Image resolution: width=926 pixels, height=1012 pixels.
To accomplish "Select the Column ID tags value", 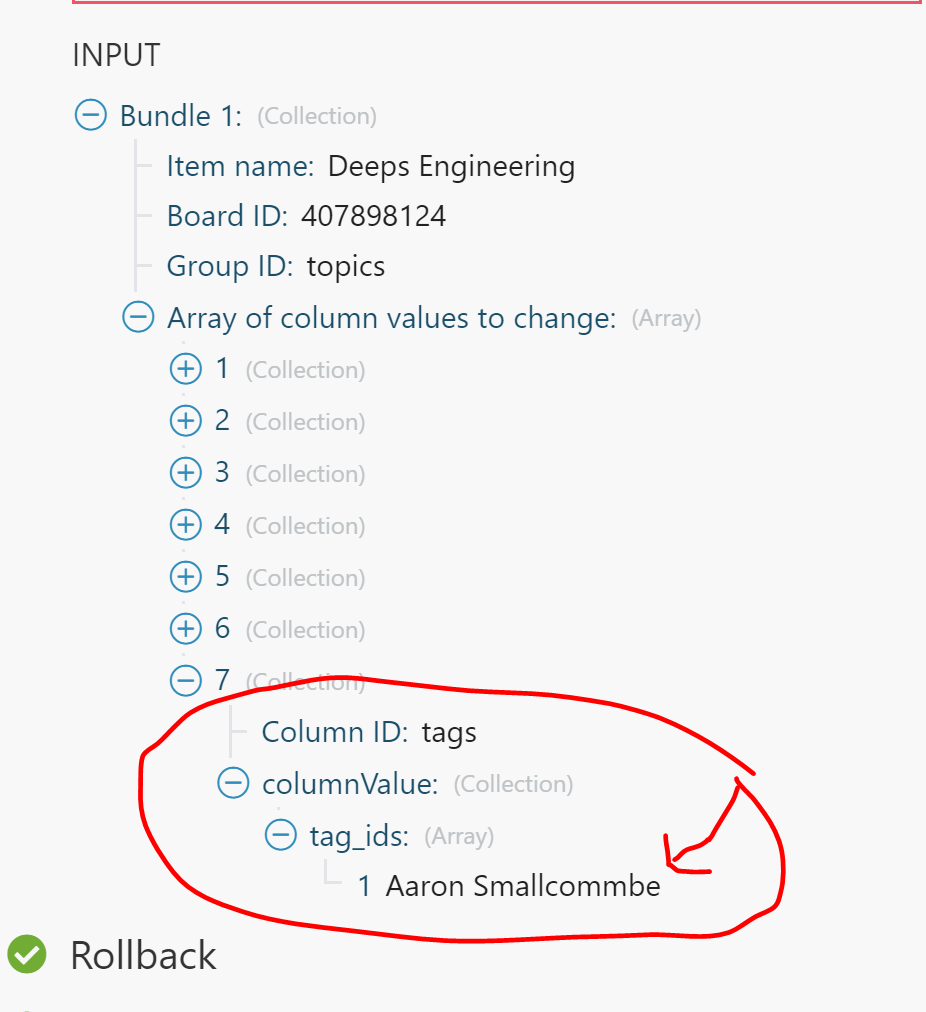I will [449, 734].
